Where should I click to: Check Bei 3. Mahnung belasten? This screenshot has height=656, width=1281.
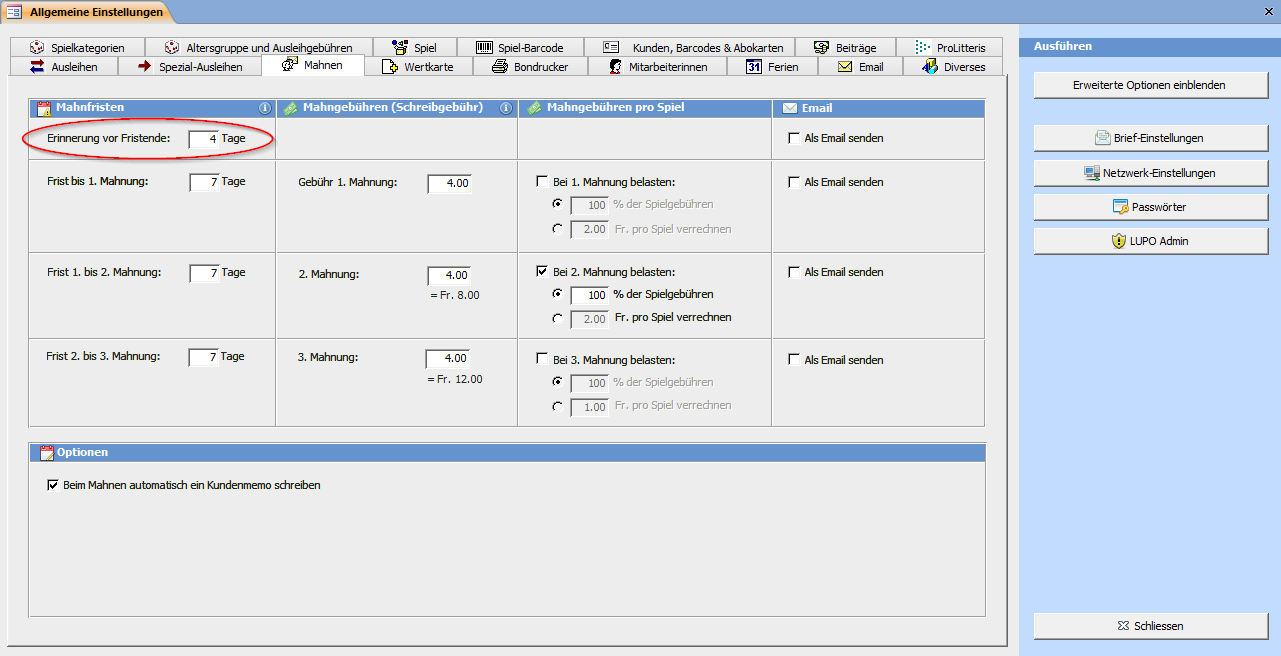tap(542, 359)
